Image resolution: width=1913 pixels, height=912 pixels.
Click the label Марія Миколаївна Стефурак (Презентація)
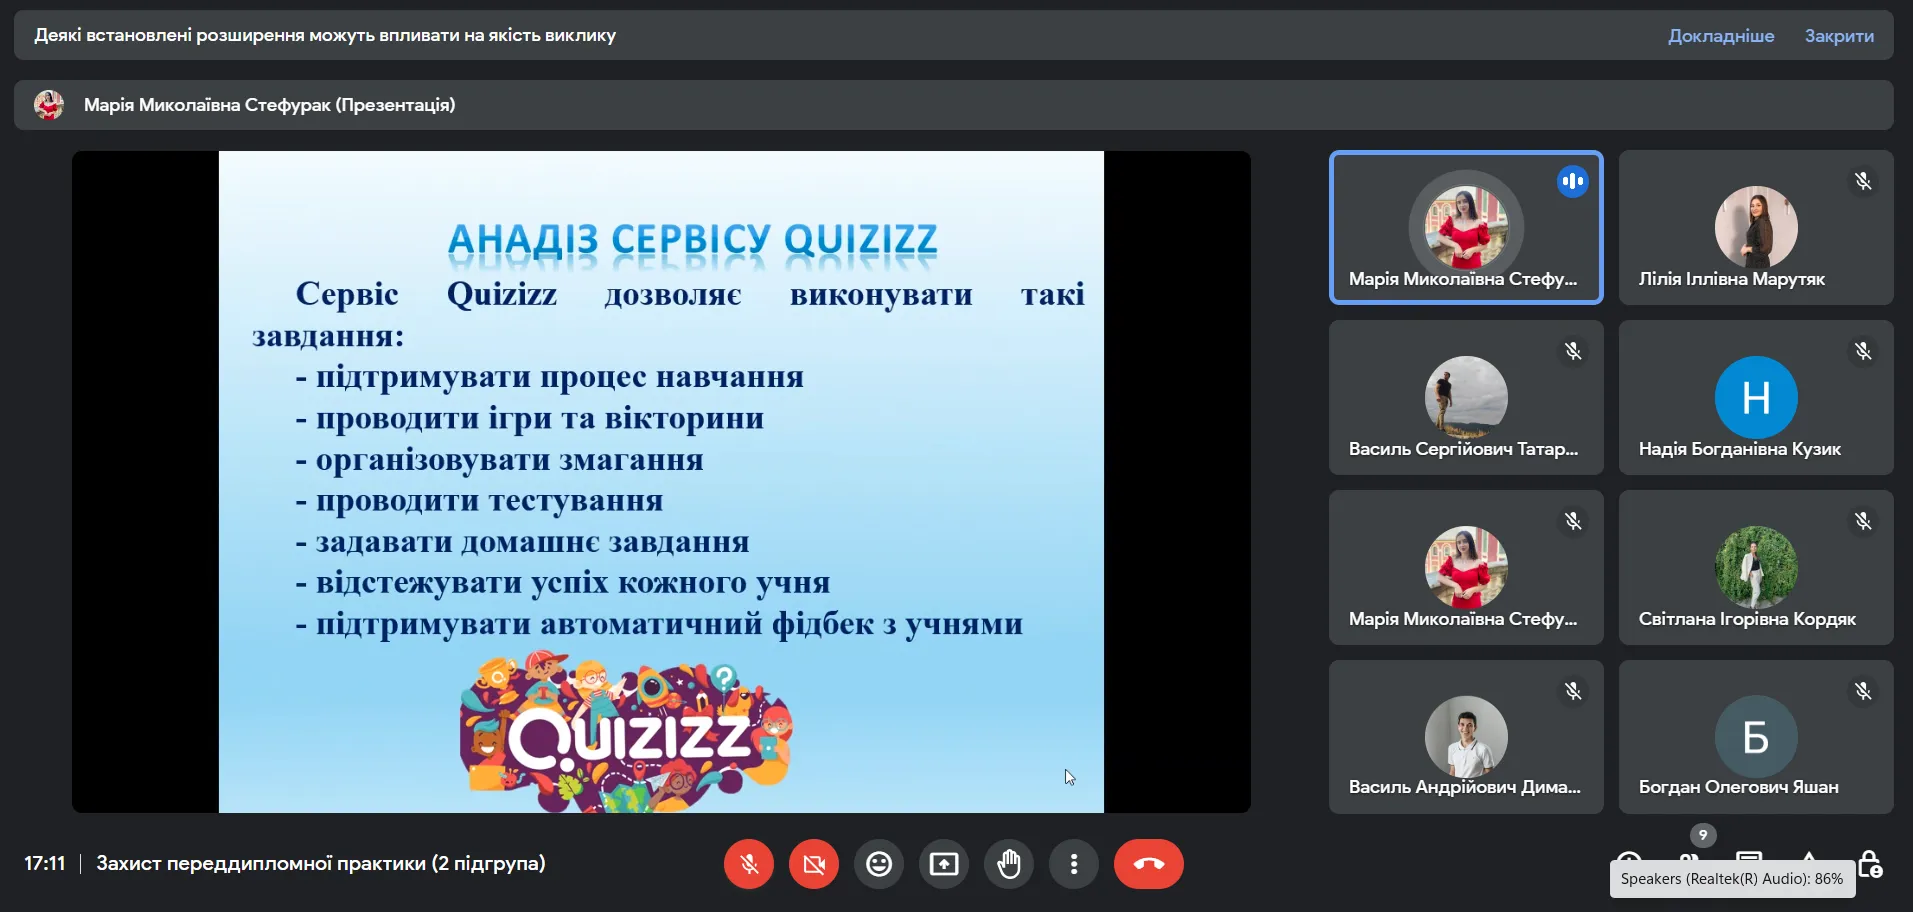(x=269, y=105)
